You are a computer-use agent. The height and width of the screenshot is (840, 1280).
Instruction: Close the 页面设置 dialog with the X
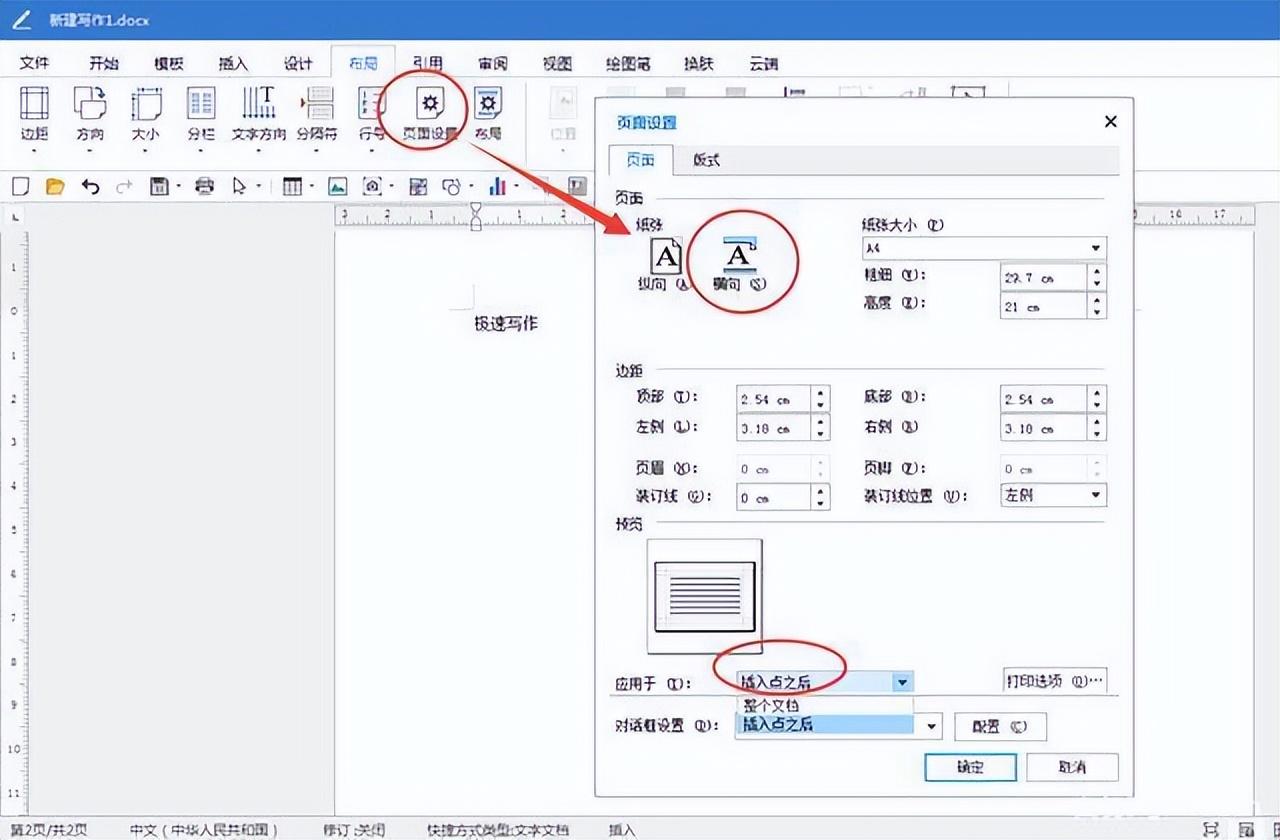coord(1110,121)
